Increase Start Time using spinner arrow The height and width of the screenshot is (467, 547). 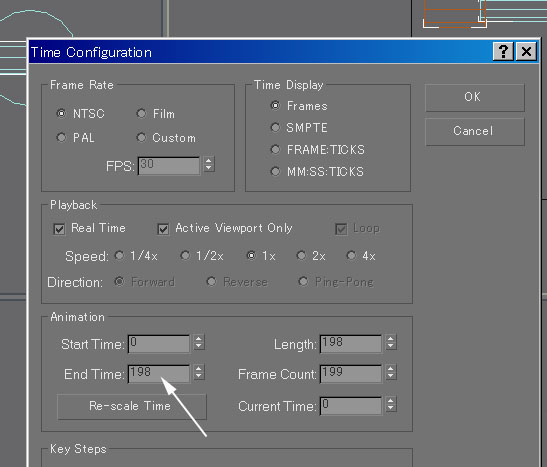198,339
